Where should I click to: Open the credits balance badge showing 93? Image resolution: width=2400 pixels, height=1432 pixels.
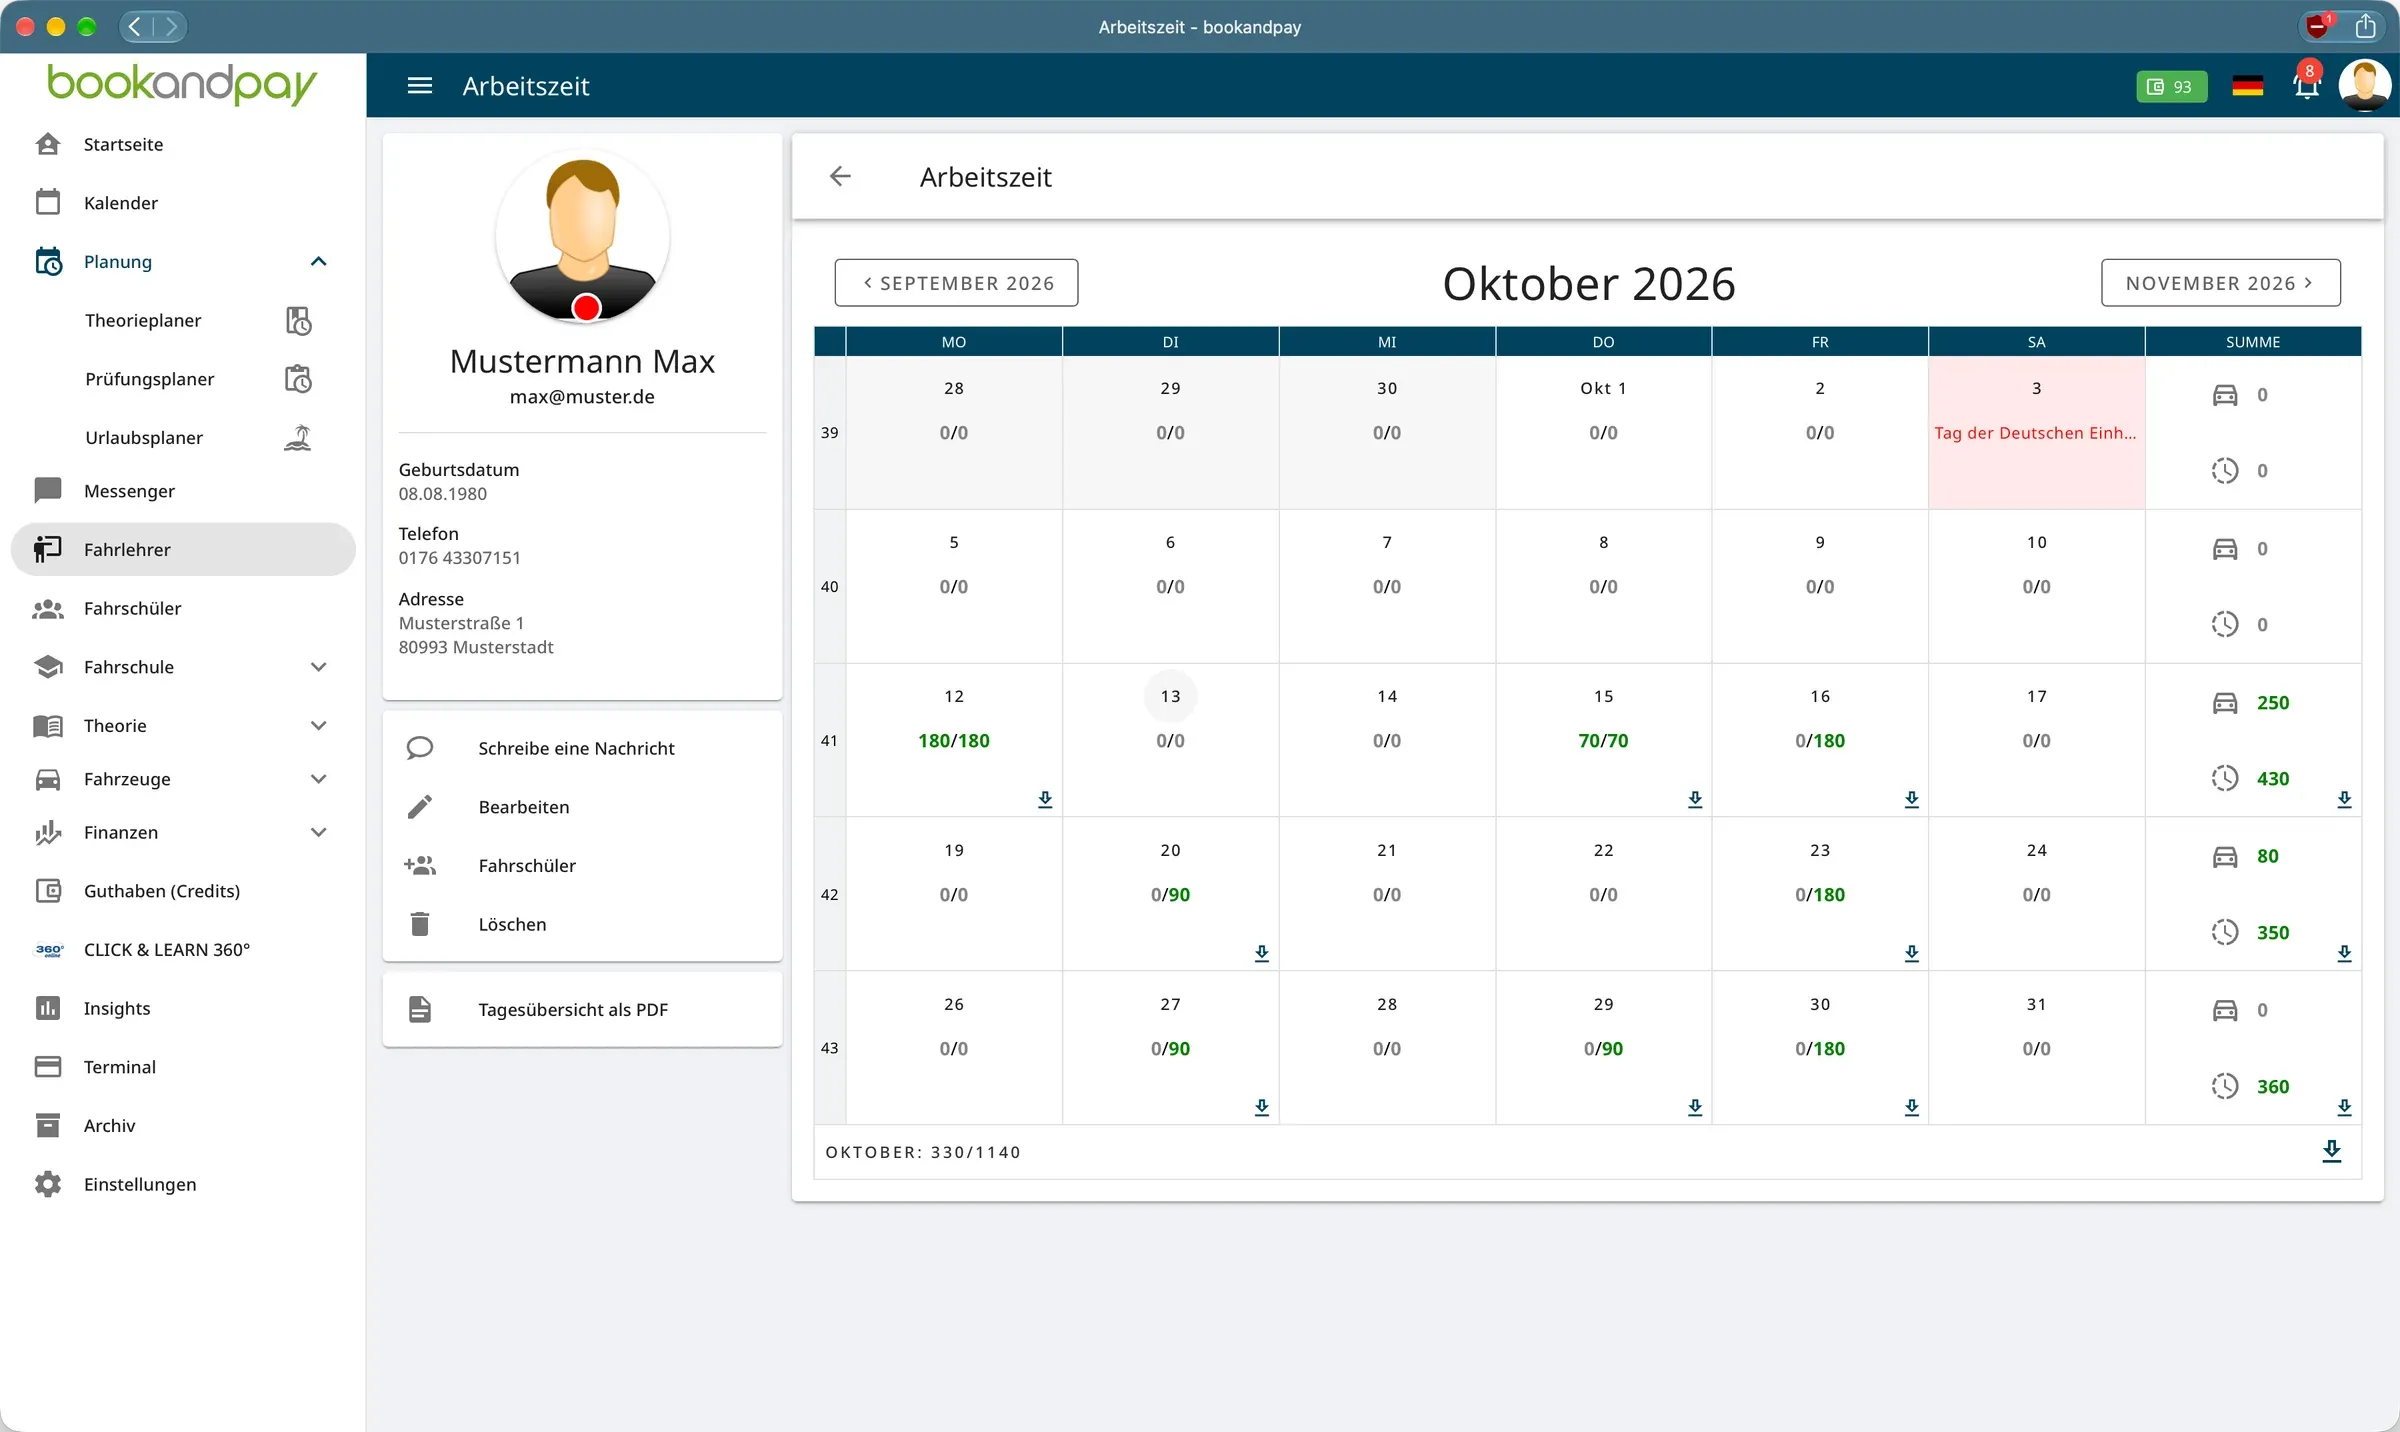coord(2171,87)
